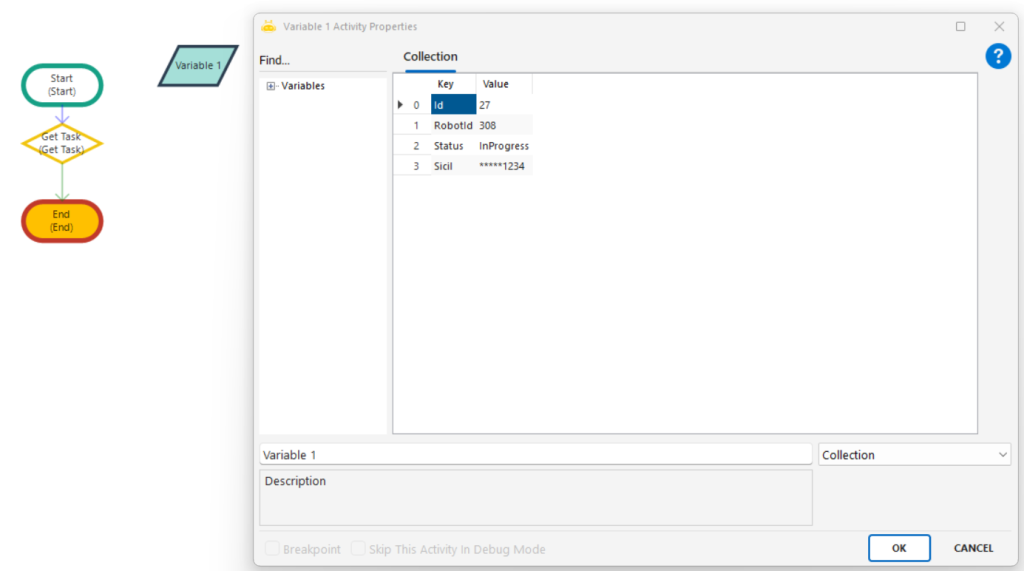Click the Variable 1 parallelogram shape

click(x=198, y=66)
